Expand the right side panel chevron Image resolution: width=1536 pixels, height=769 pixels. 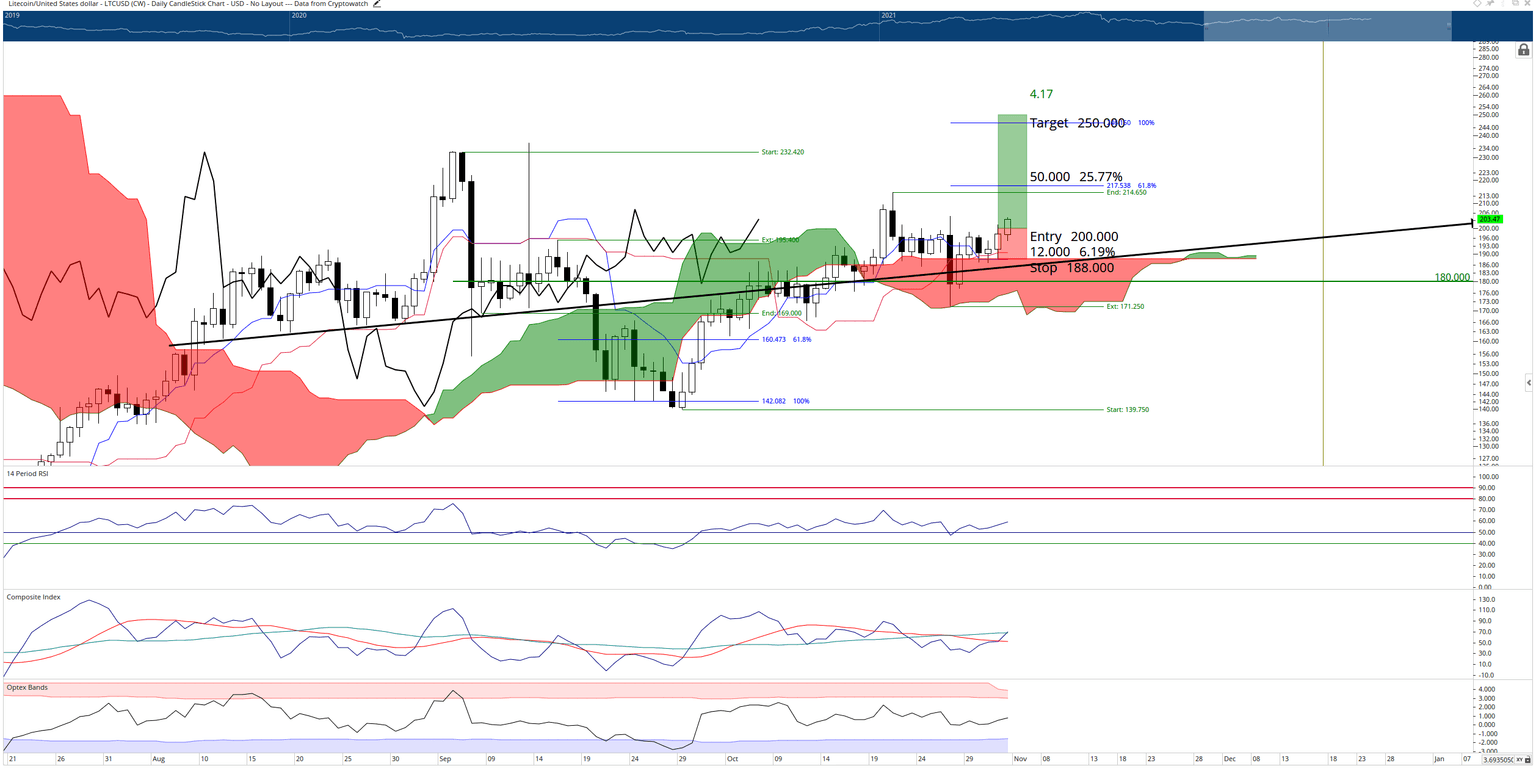click(x=1528, y=383)
